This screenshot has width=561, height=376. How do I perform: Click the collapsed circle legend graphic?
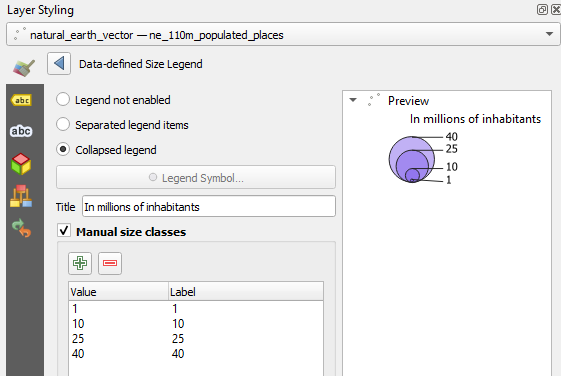412,160
